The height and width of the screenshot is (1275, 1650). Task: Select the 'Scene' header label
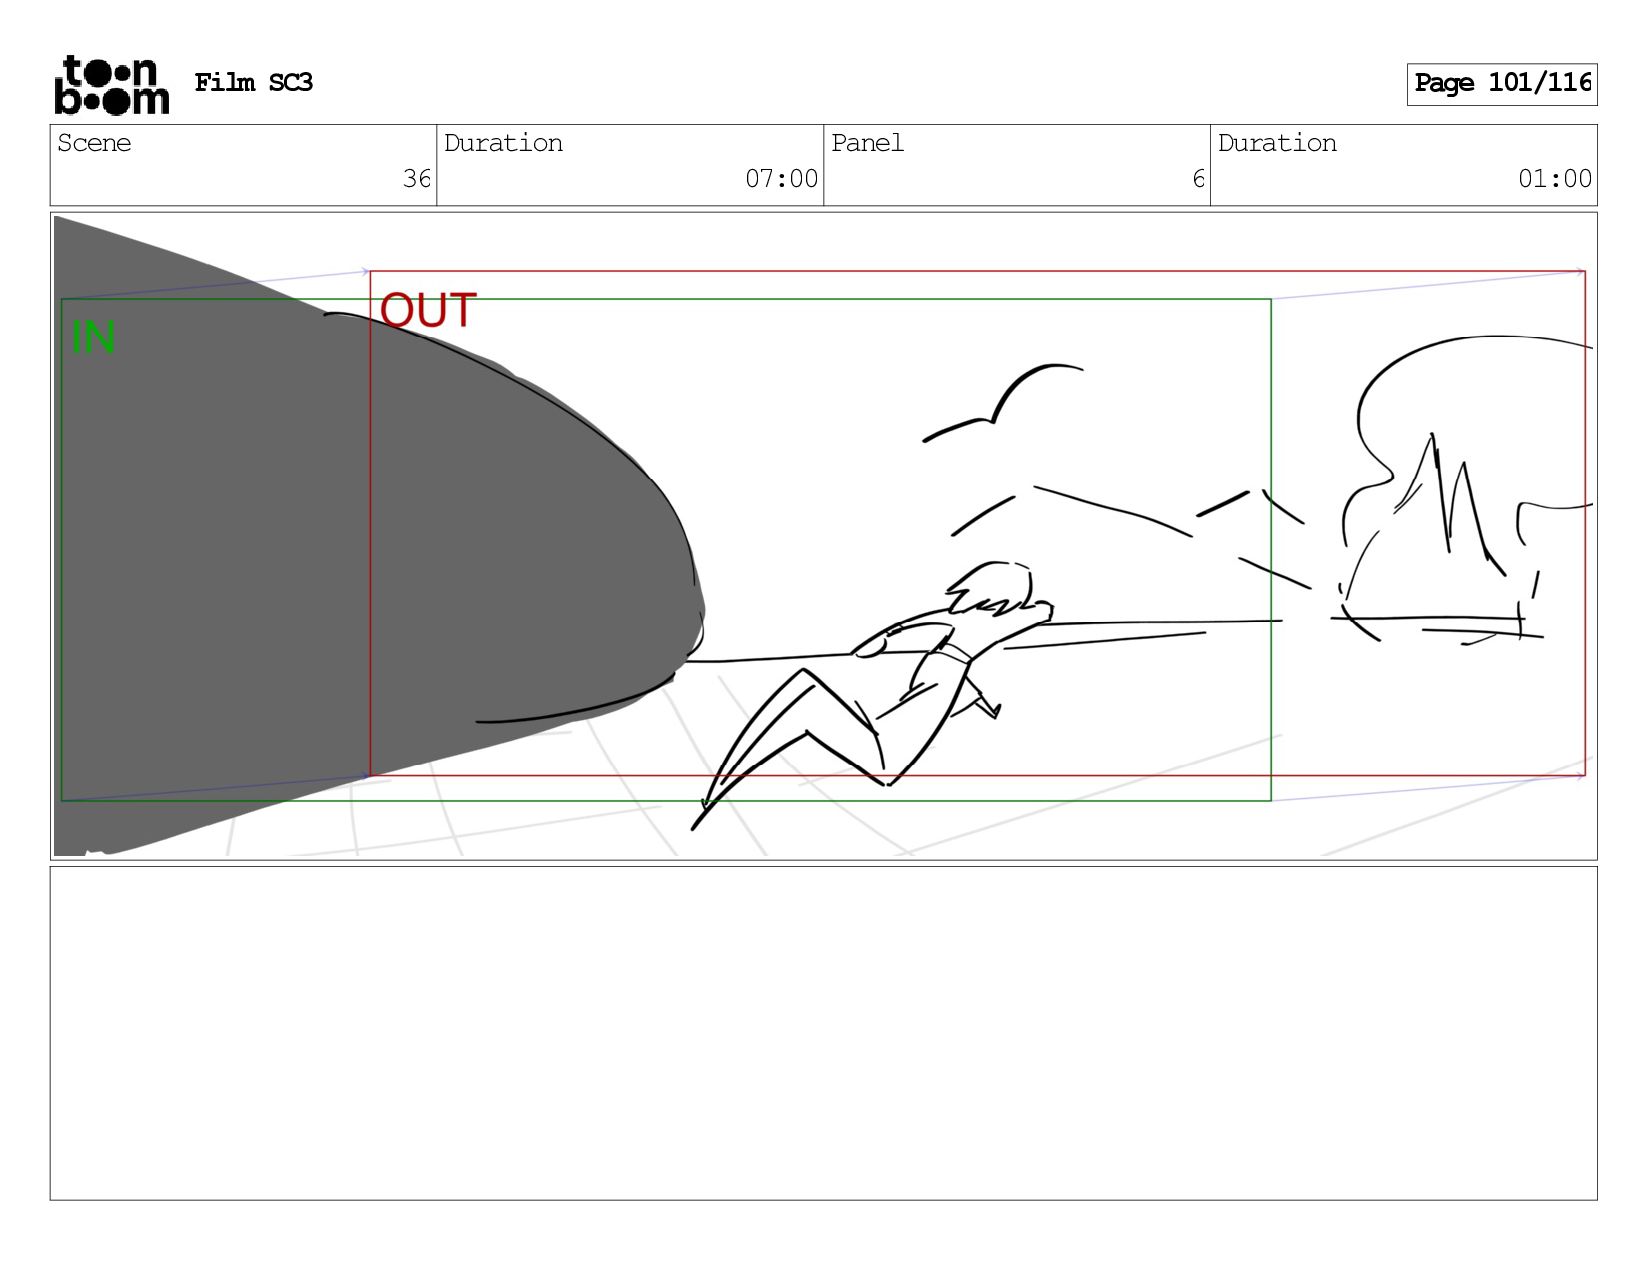tap(94, 143)
